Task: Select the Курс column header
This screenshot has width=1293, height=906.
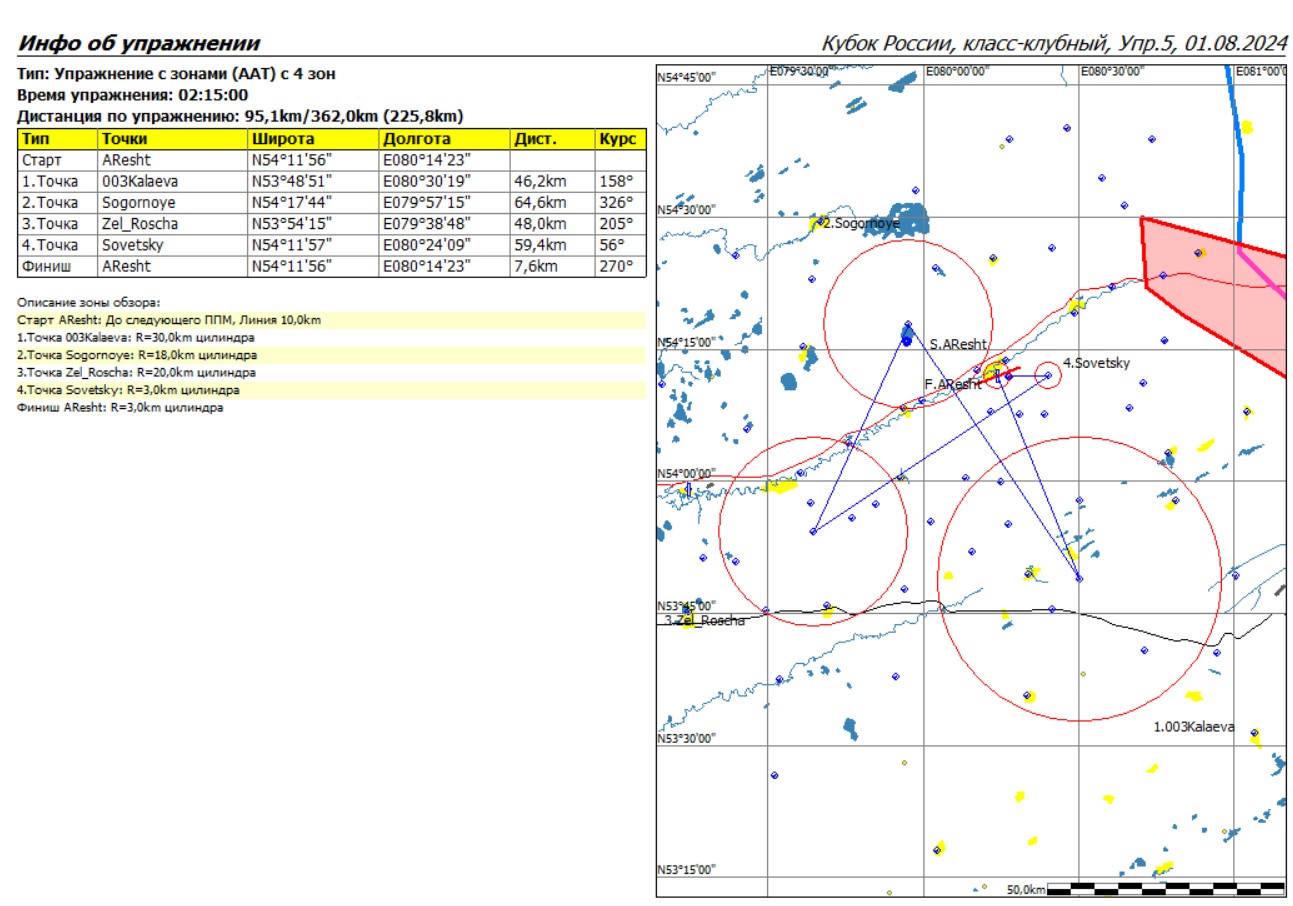Action: (620, 139)
